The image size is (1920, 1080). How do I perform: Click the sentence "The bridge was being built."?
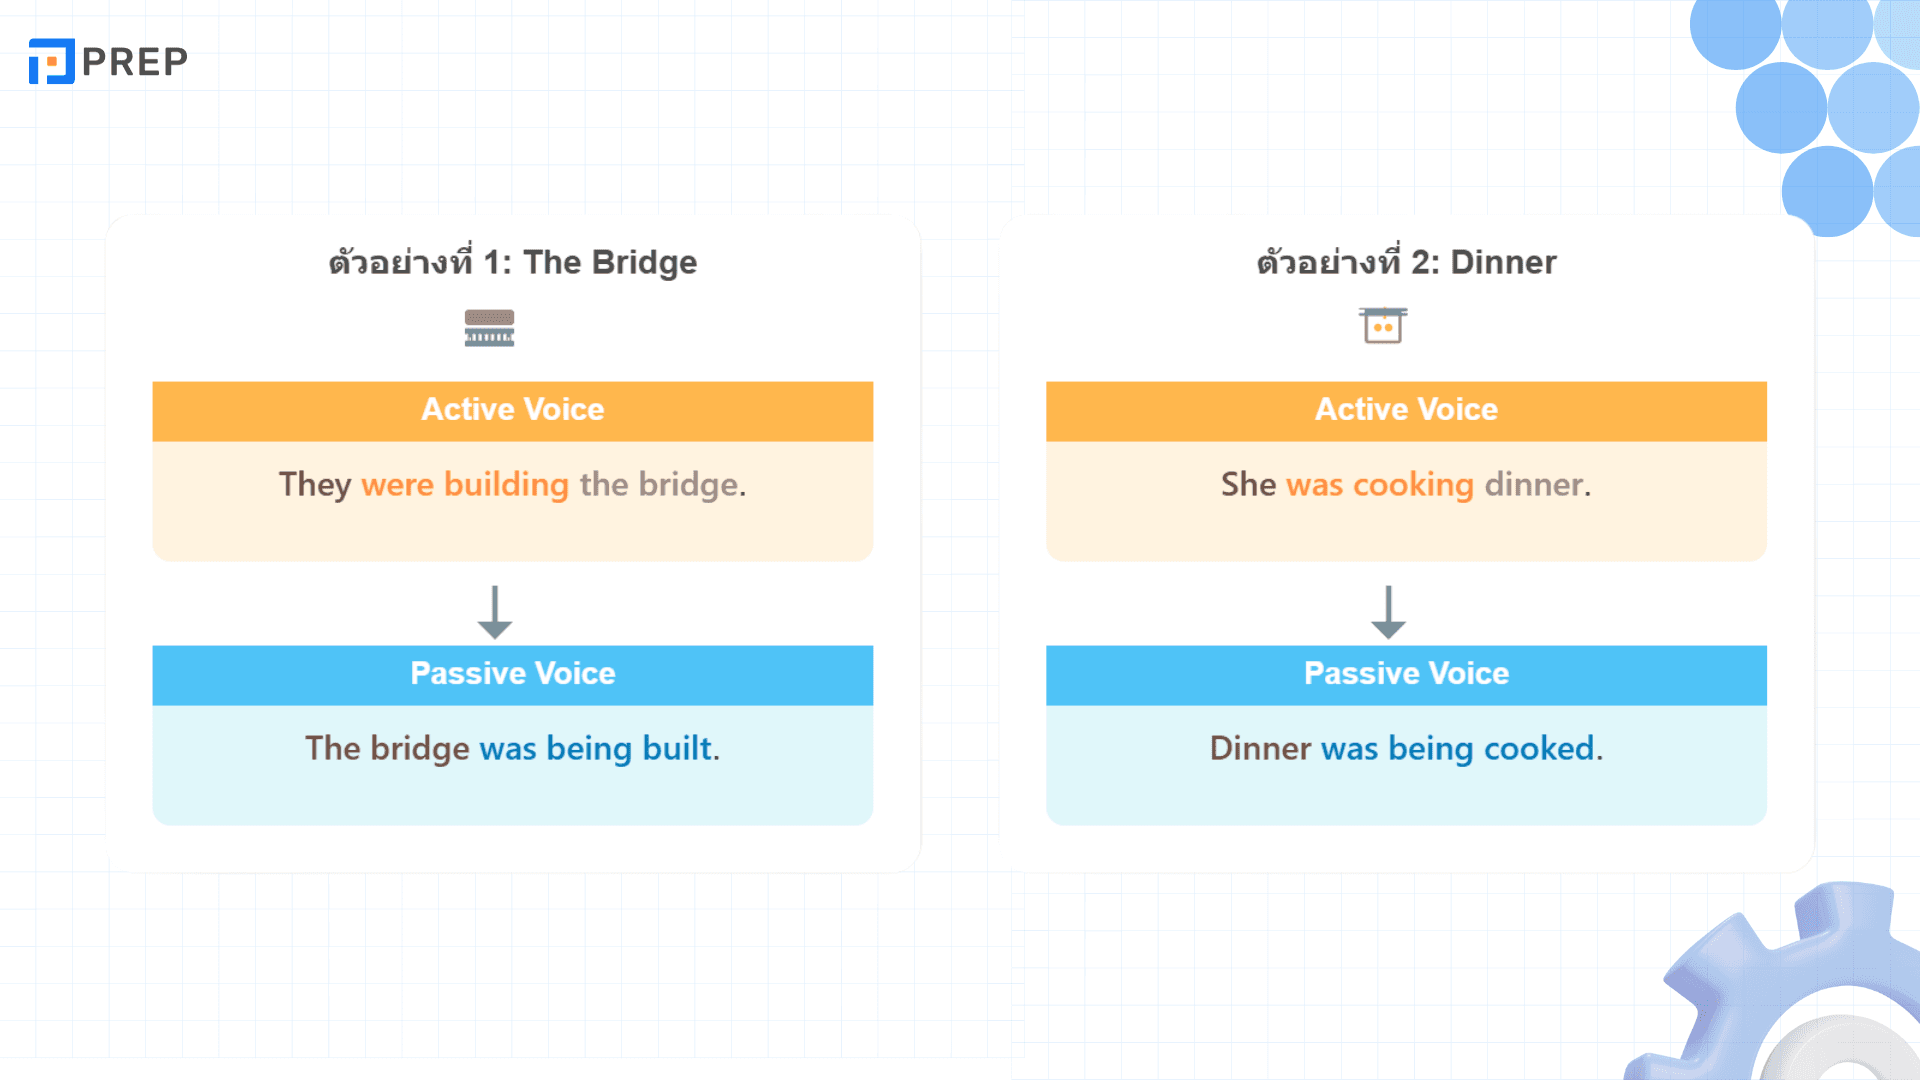513,749
